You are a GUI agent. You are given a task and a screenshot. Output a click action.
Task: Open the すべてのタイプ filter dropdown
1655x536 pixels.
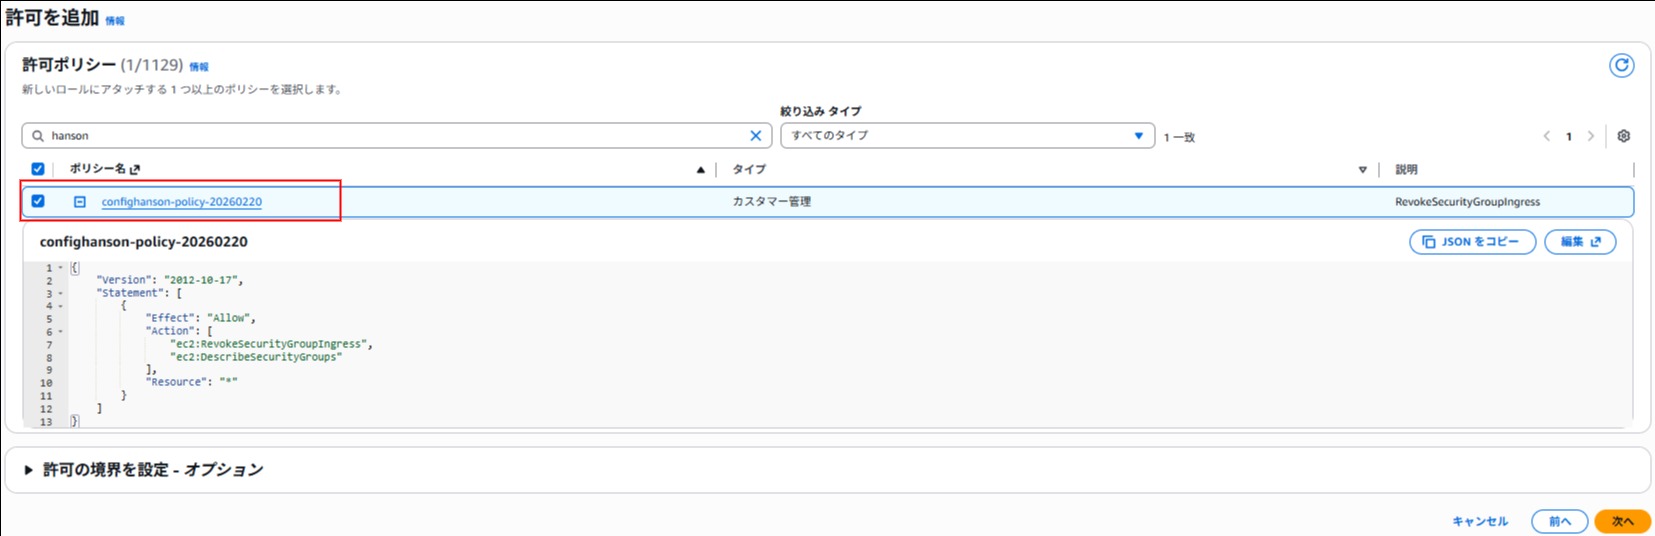[x=967, y=136]
